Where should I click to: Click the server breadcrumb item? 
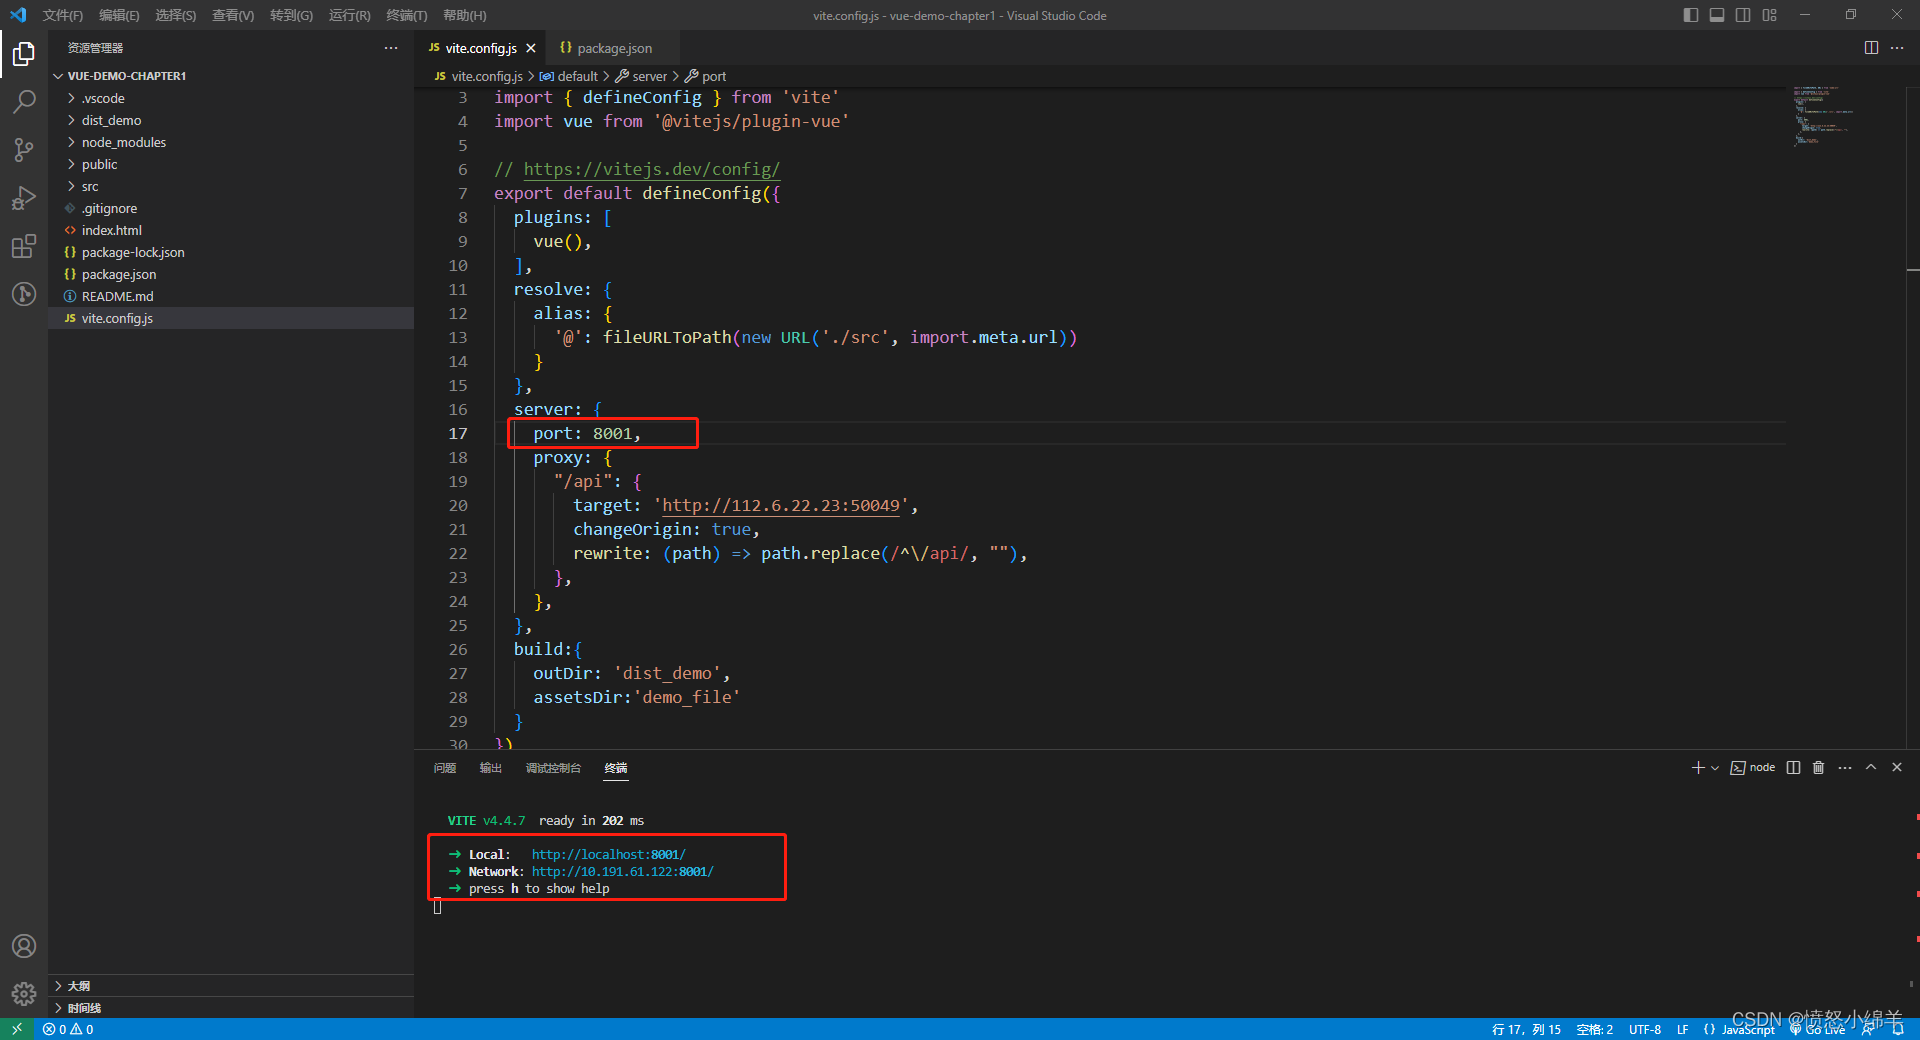[641, 76]
